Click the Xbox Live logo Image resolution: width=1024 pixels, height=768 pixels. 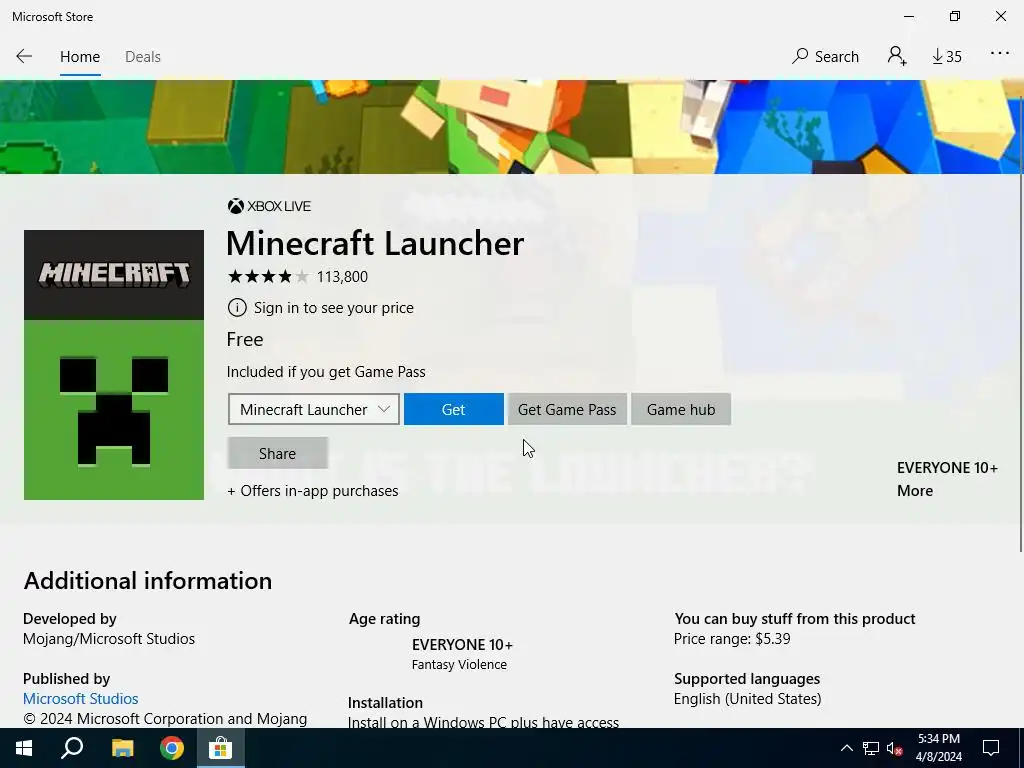coord(269,206)
